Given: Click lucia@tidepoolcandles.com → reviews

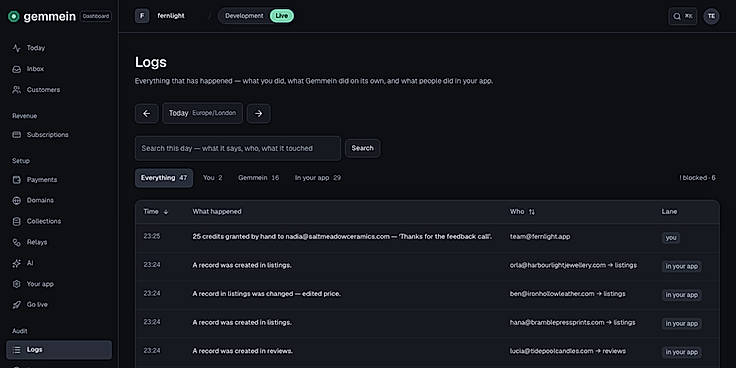Looking at the screenshot, I should [x=567, y=351].
